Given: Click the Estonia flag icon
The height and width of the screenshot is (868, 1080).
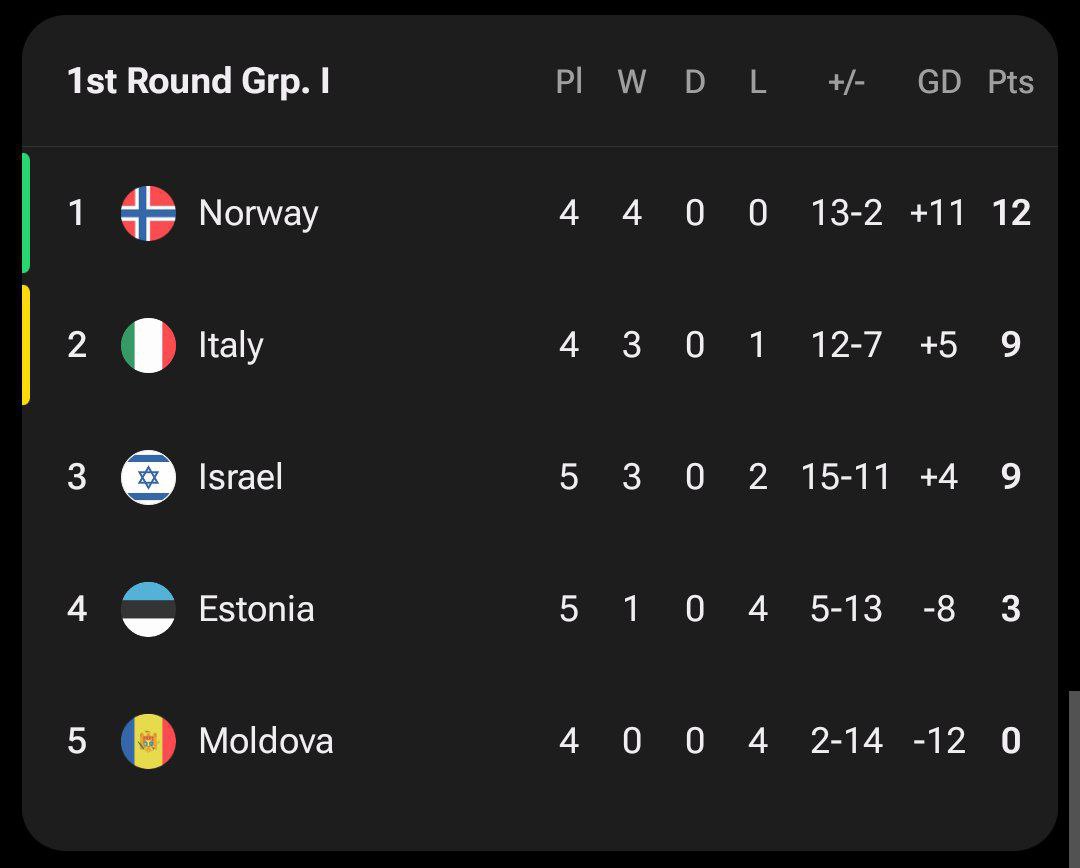Looking at the screenshot, I should pos(148,609).
